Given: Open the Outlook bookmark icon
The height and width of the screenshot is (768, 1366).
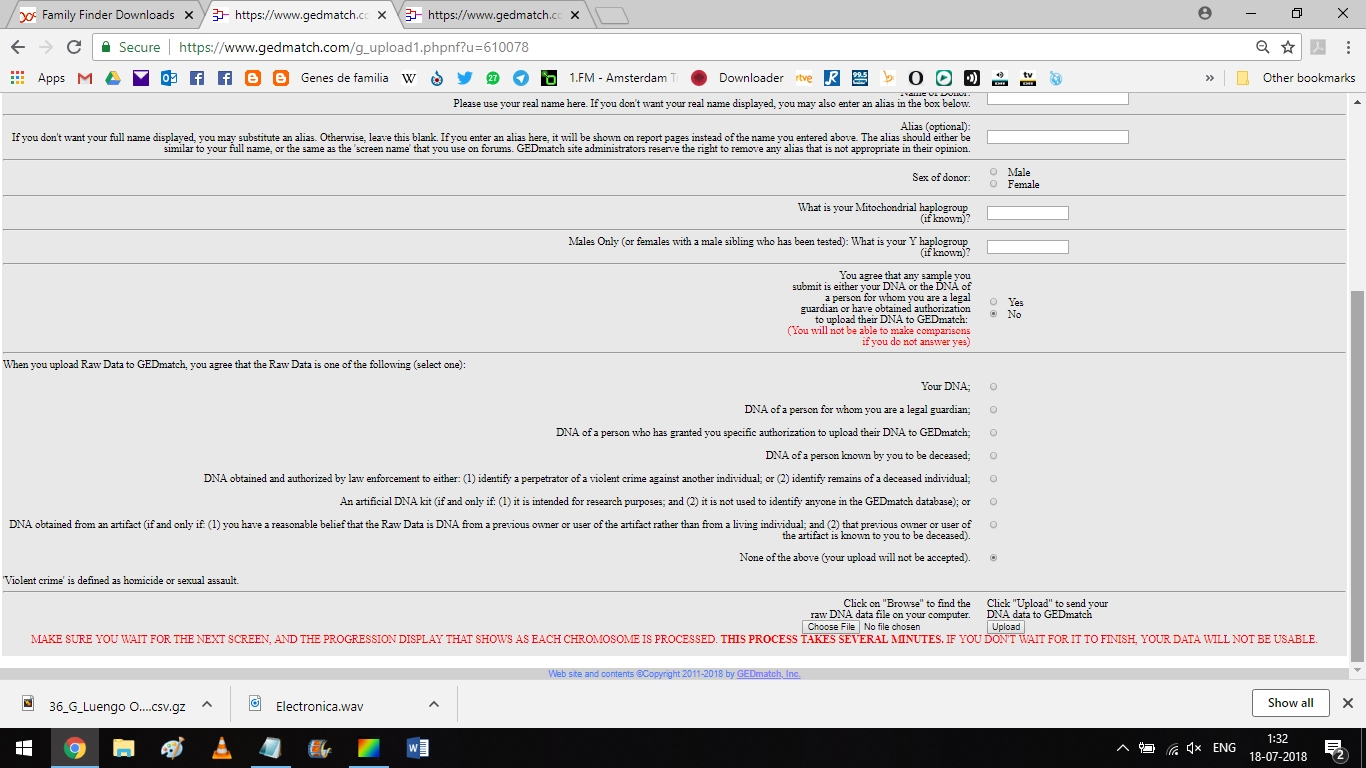Looking at the screenshot, I should click(x=169, y=78).
